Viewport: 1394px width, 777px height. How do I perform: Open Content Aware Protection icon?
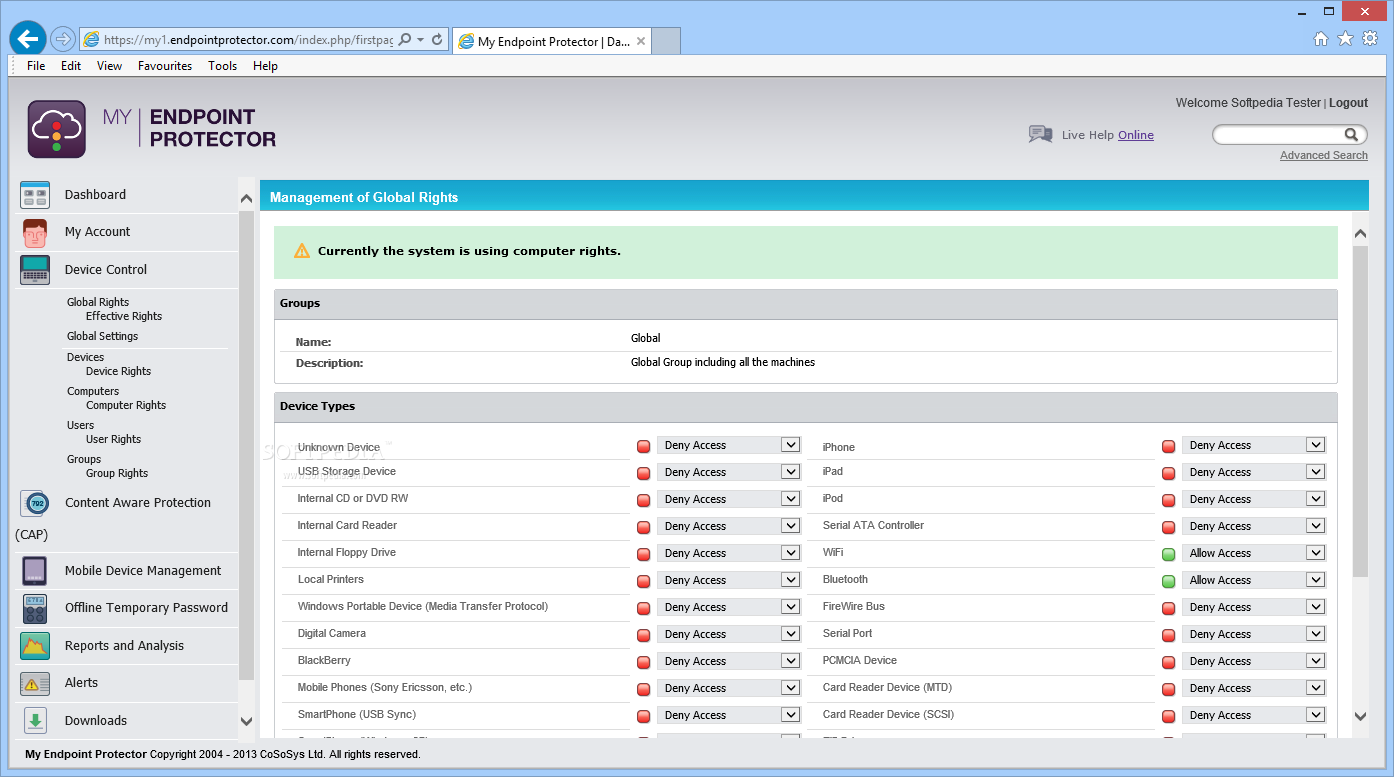35,503
